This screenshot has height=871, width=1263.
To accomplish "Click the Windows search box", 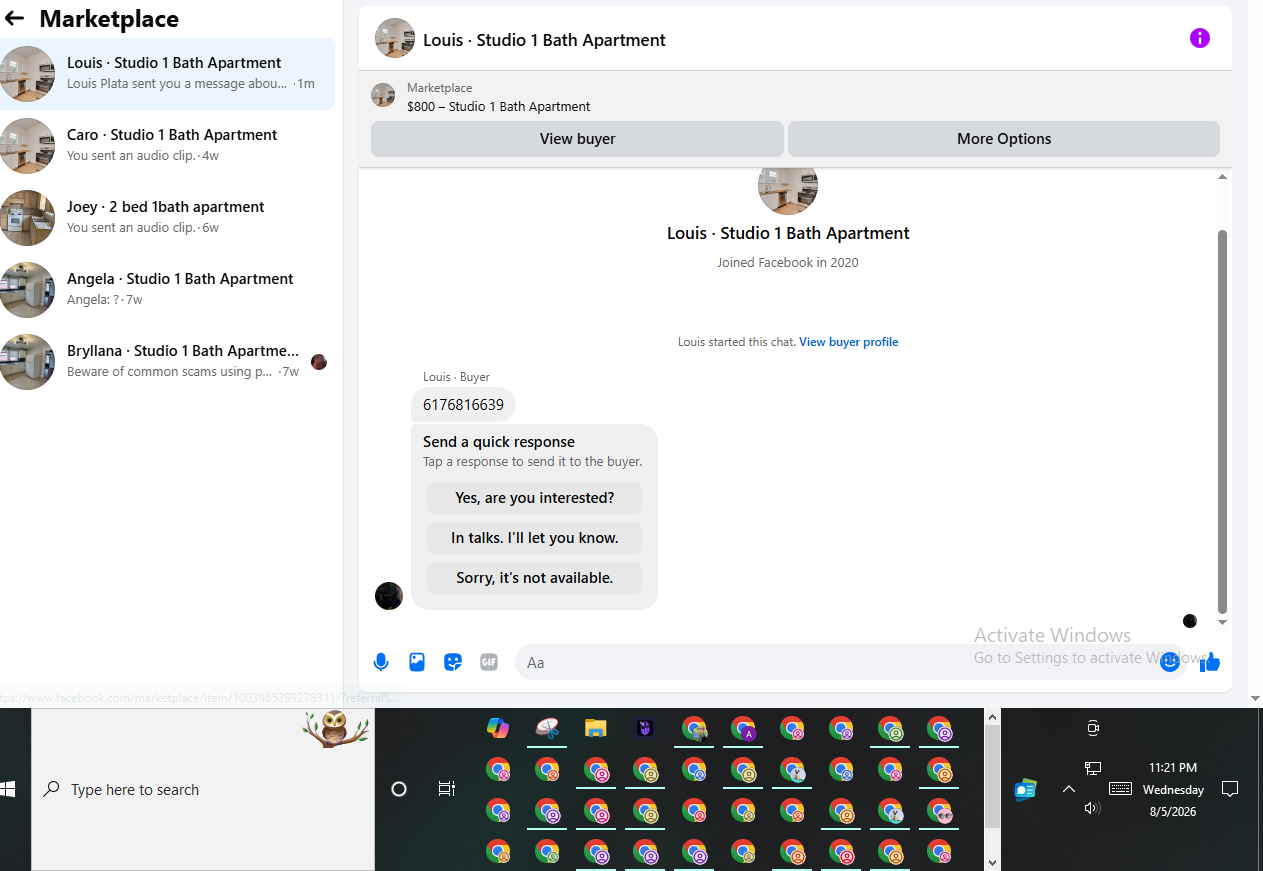I will (204, 789).
